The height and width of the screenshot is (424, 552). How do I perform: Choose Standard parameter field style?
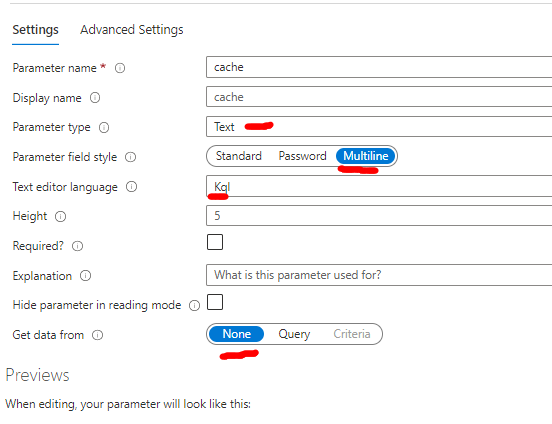[x=239, y=156]
